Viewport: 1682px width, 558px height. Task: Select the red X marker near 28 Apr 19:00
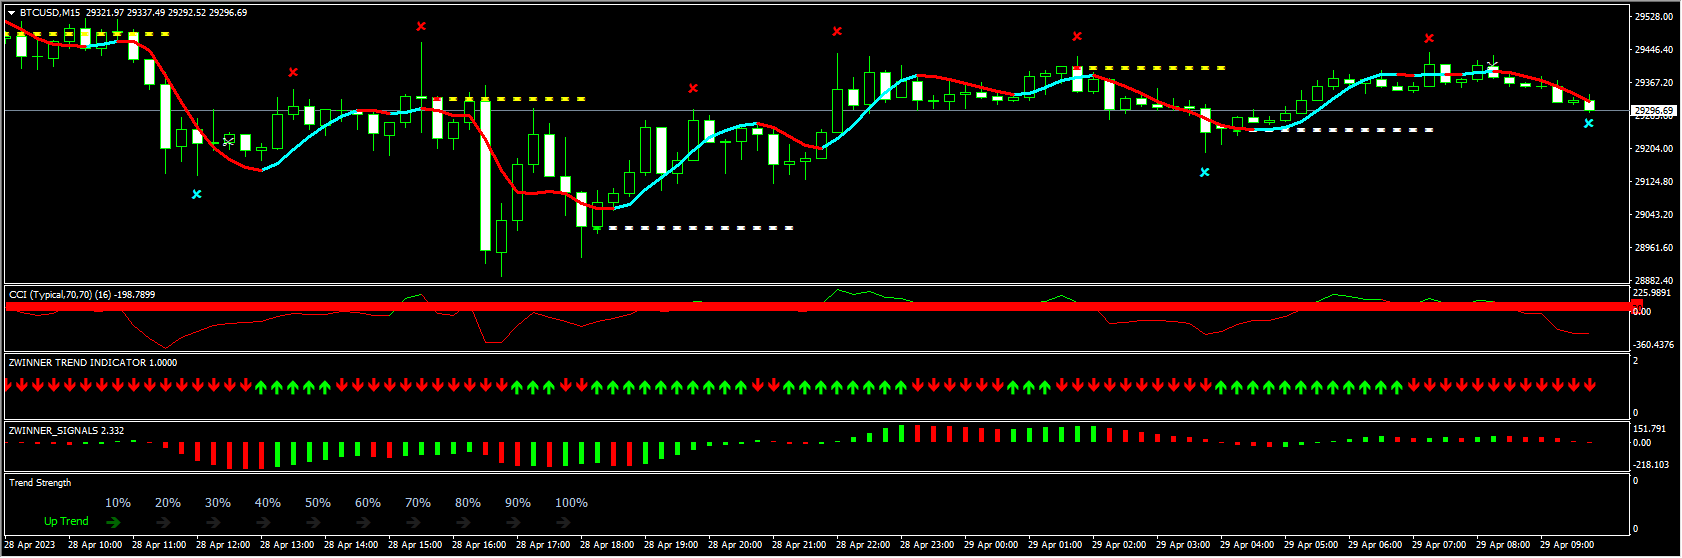click(693, 88)
